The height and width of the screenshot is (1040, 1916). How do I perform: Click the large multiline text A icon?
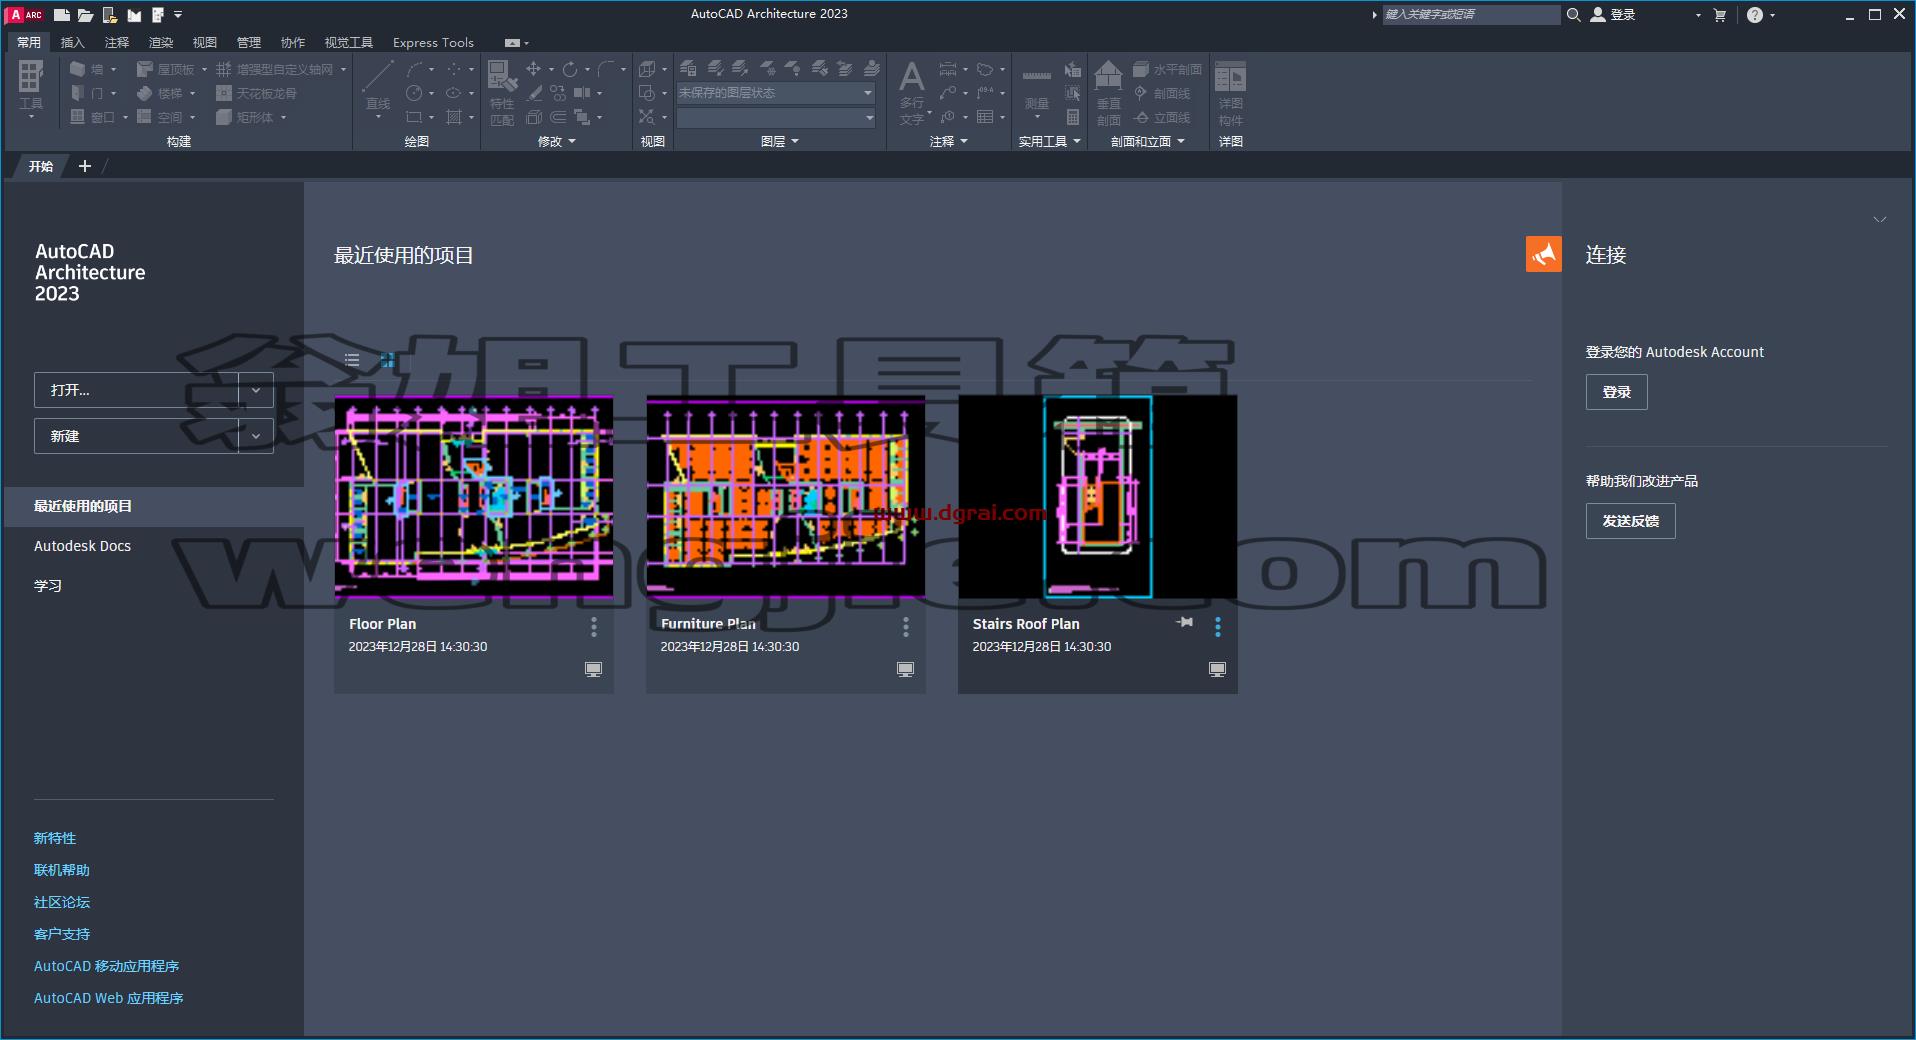911,78
